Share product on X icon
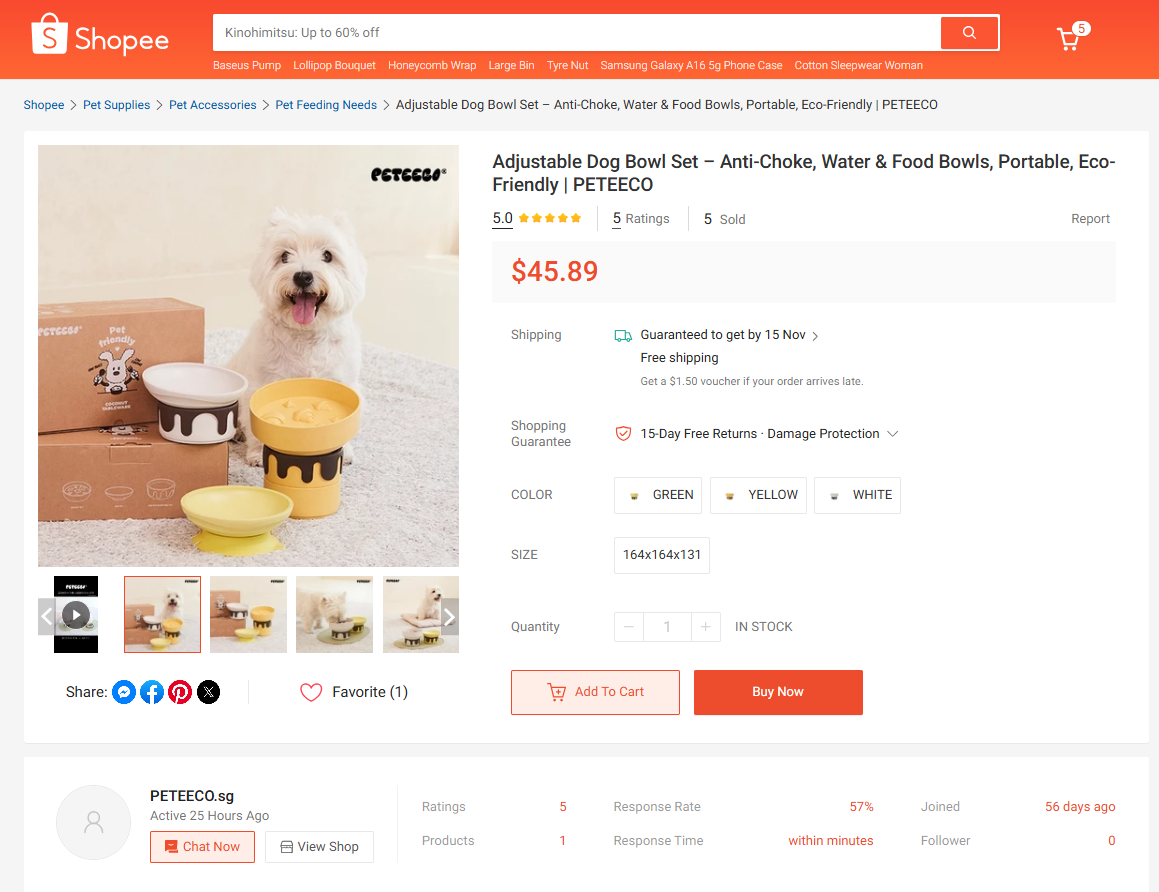Viewport: 1159px width, 892px height. 208,692
